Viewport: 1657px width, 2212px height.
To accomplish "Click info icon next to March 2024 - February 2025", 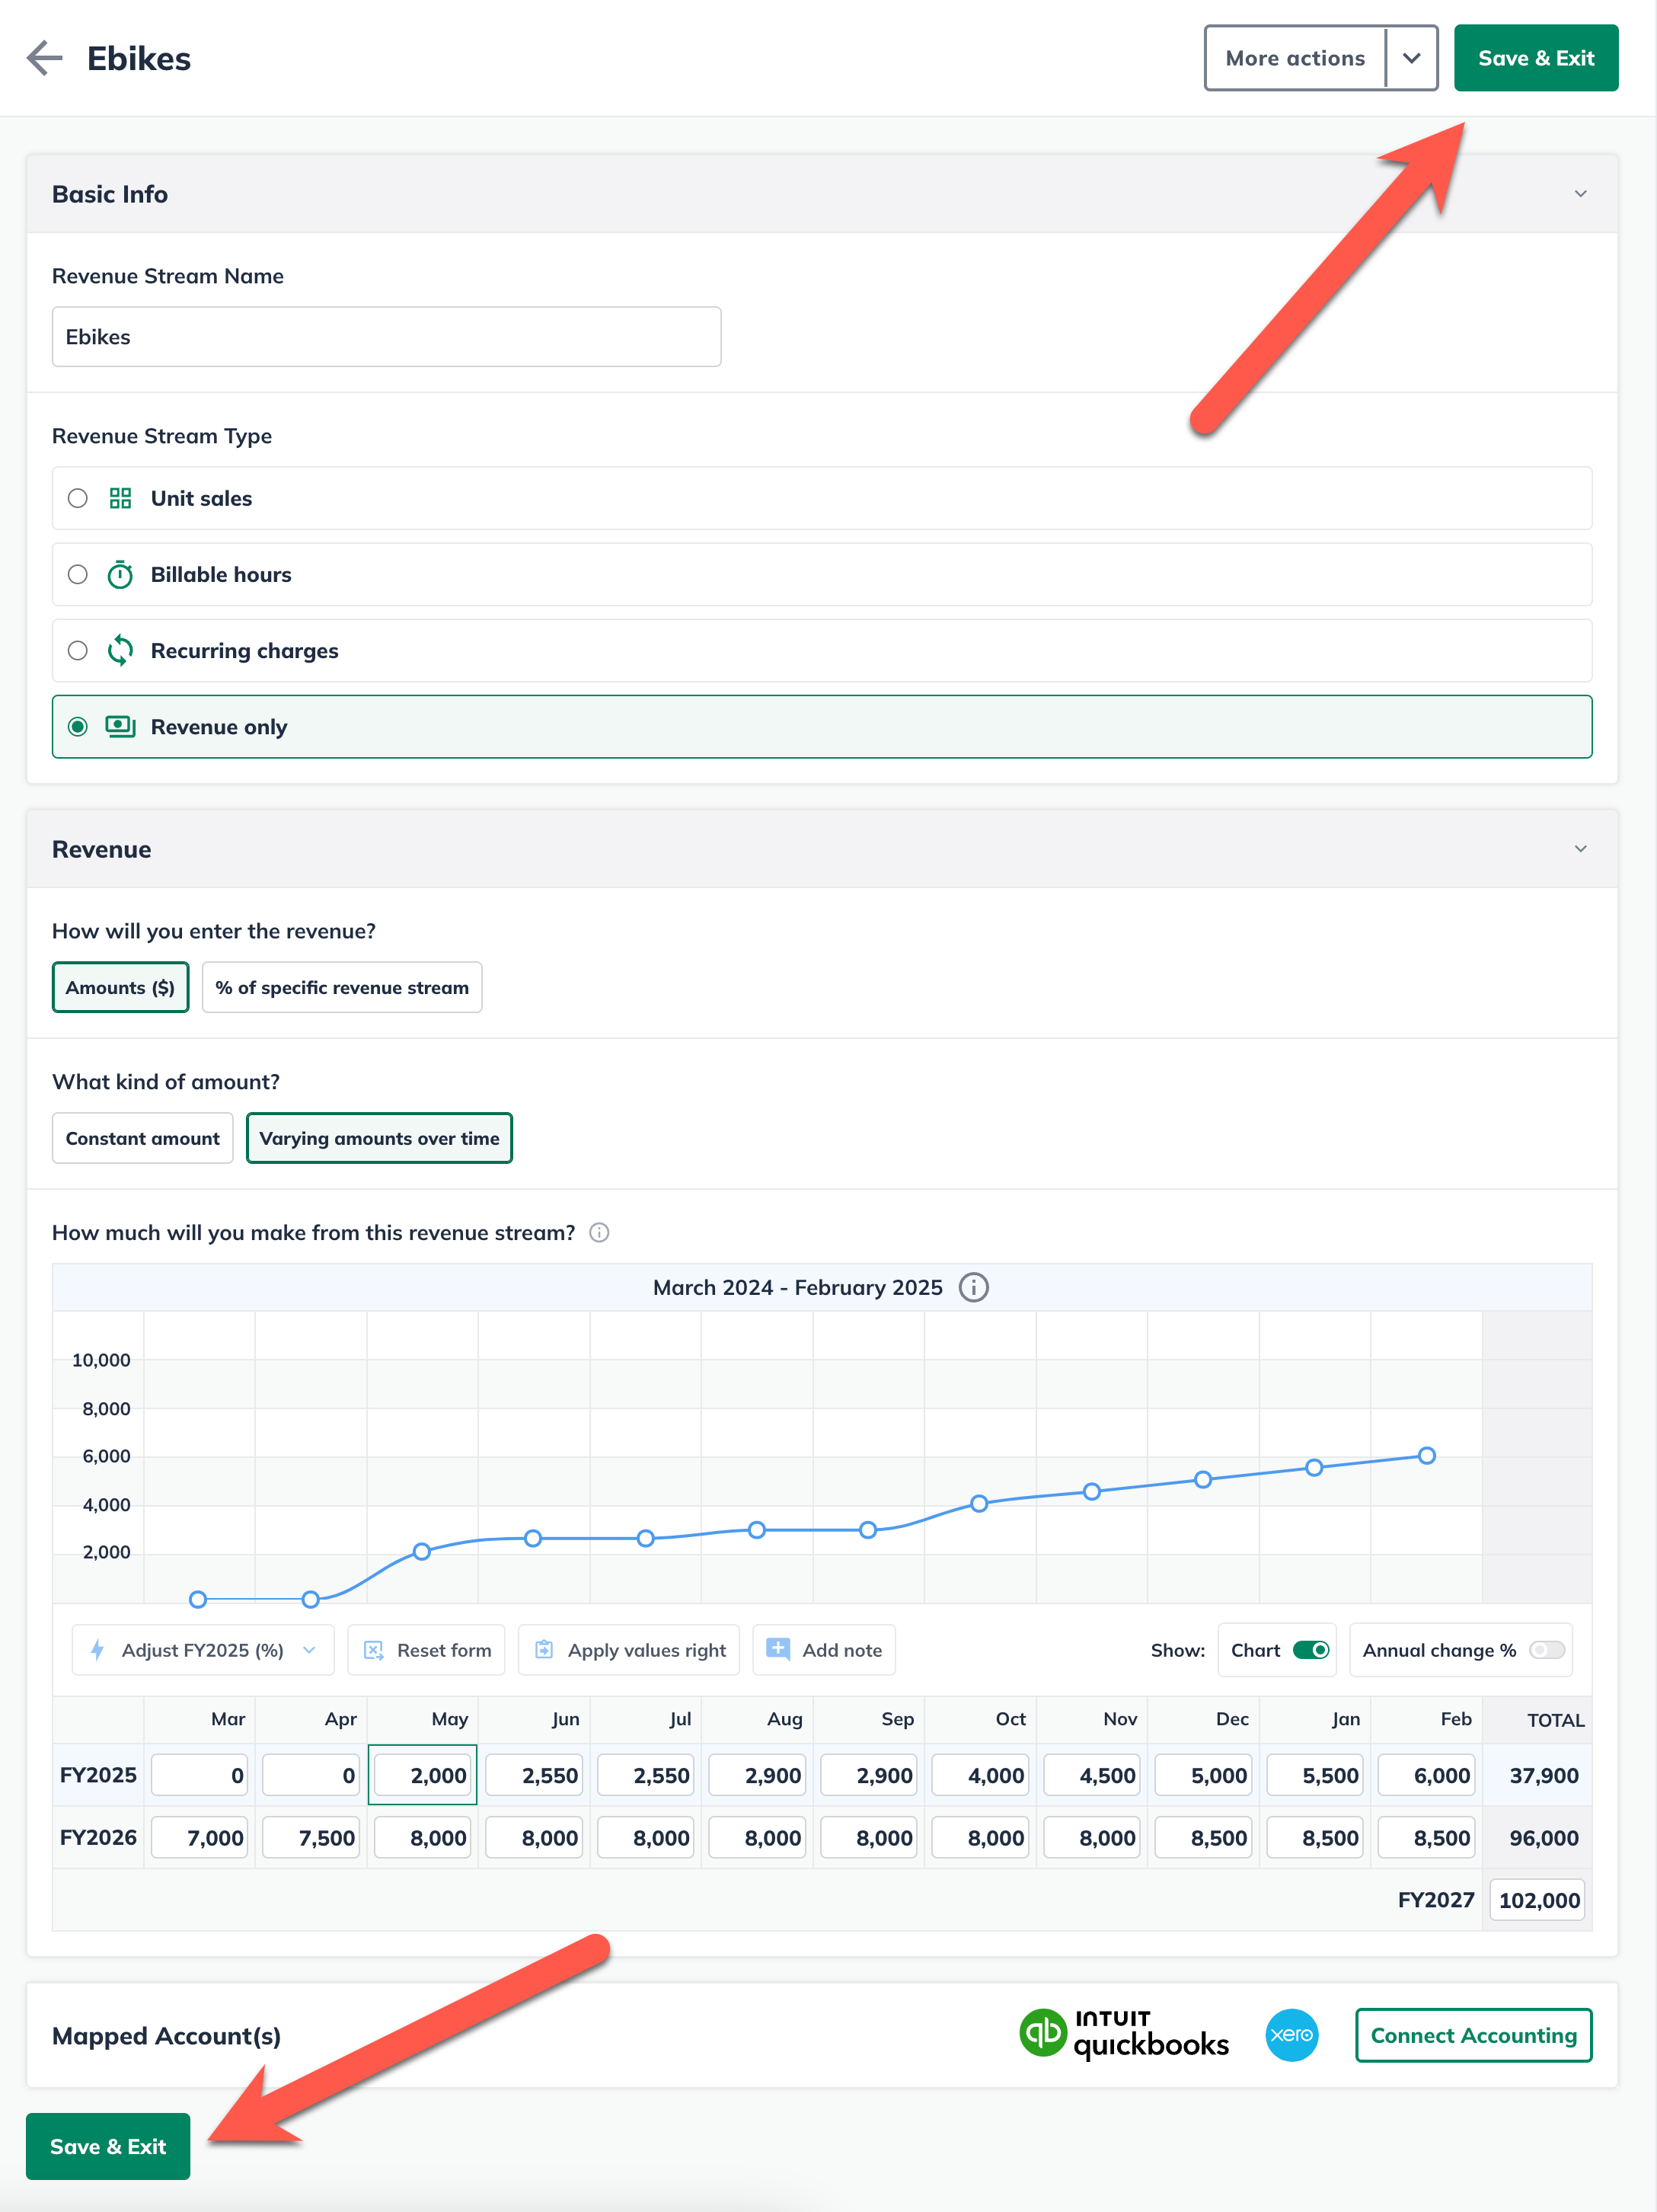I will pos(973,1288).
